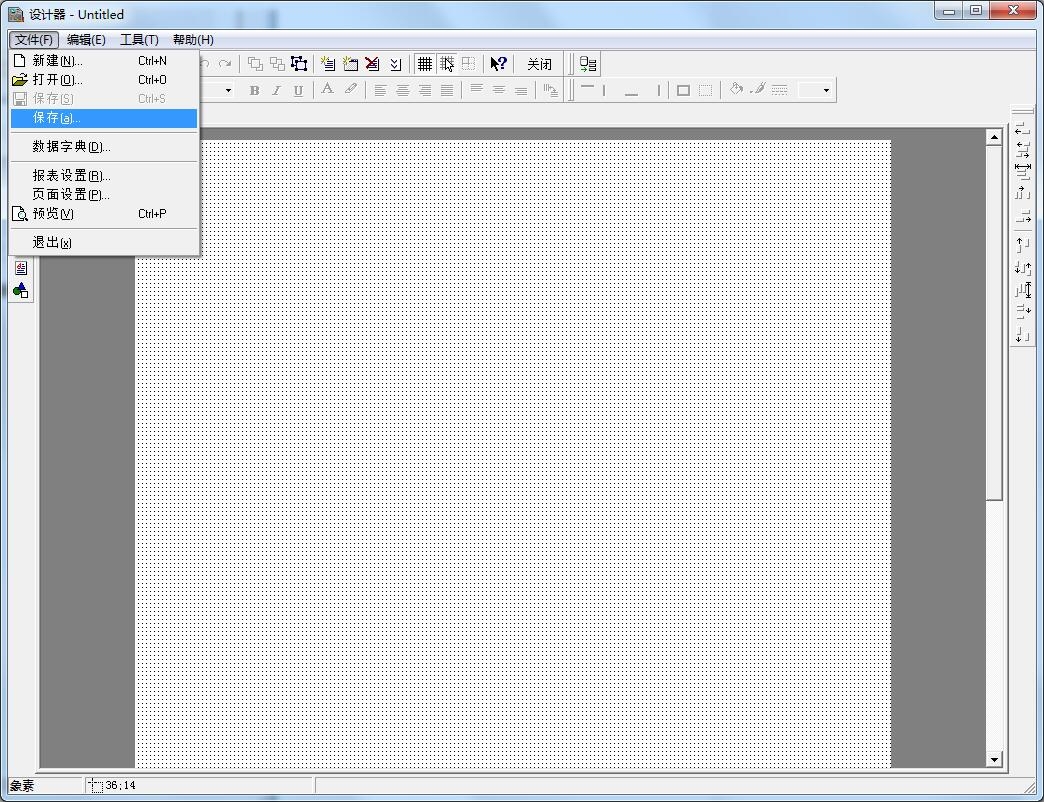Click the align bottom edges icon

tap(1022, 335)
